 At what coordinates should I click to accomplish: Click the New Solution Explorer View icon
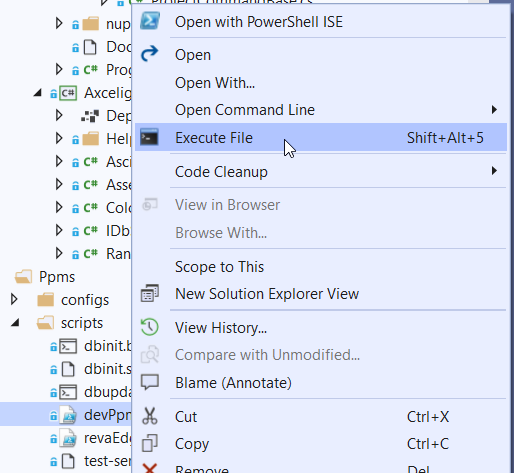point(150,293)
